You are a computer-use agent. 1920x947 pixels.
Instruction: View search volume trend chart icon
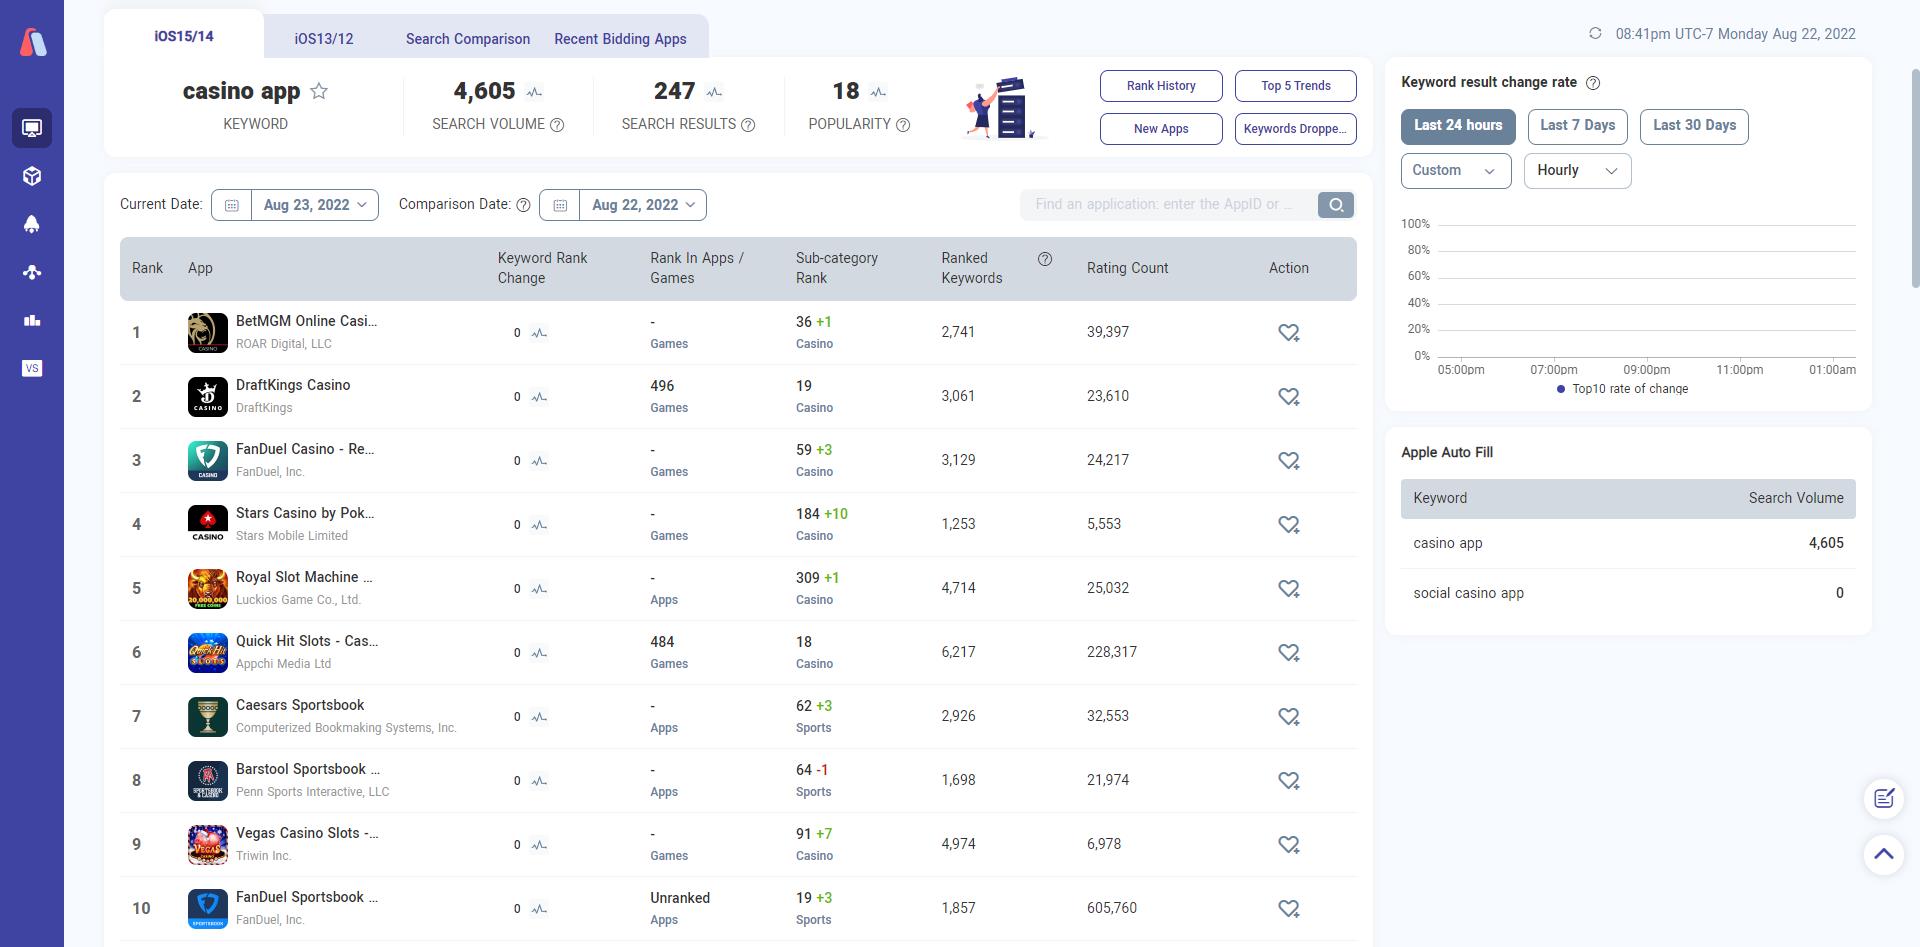[534, 92]
